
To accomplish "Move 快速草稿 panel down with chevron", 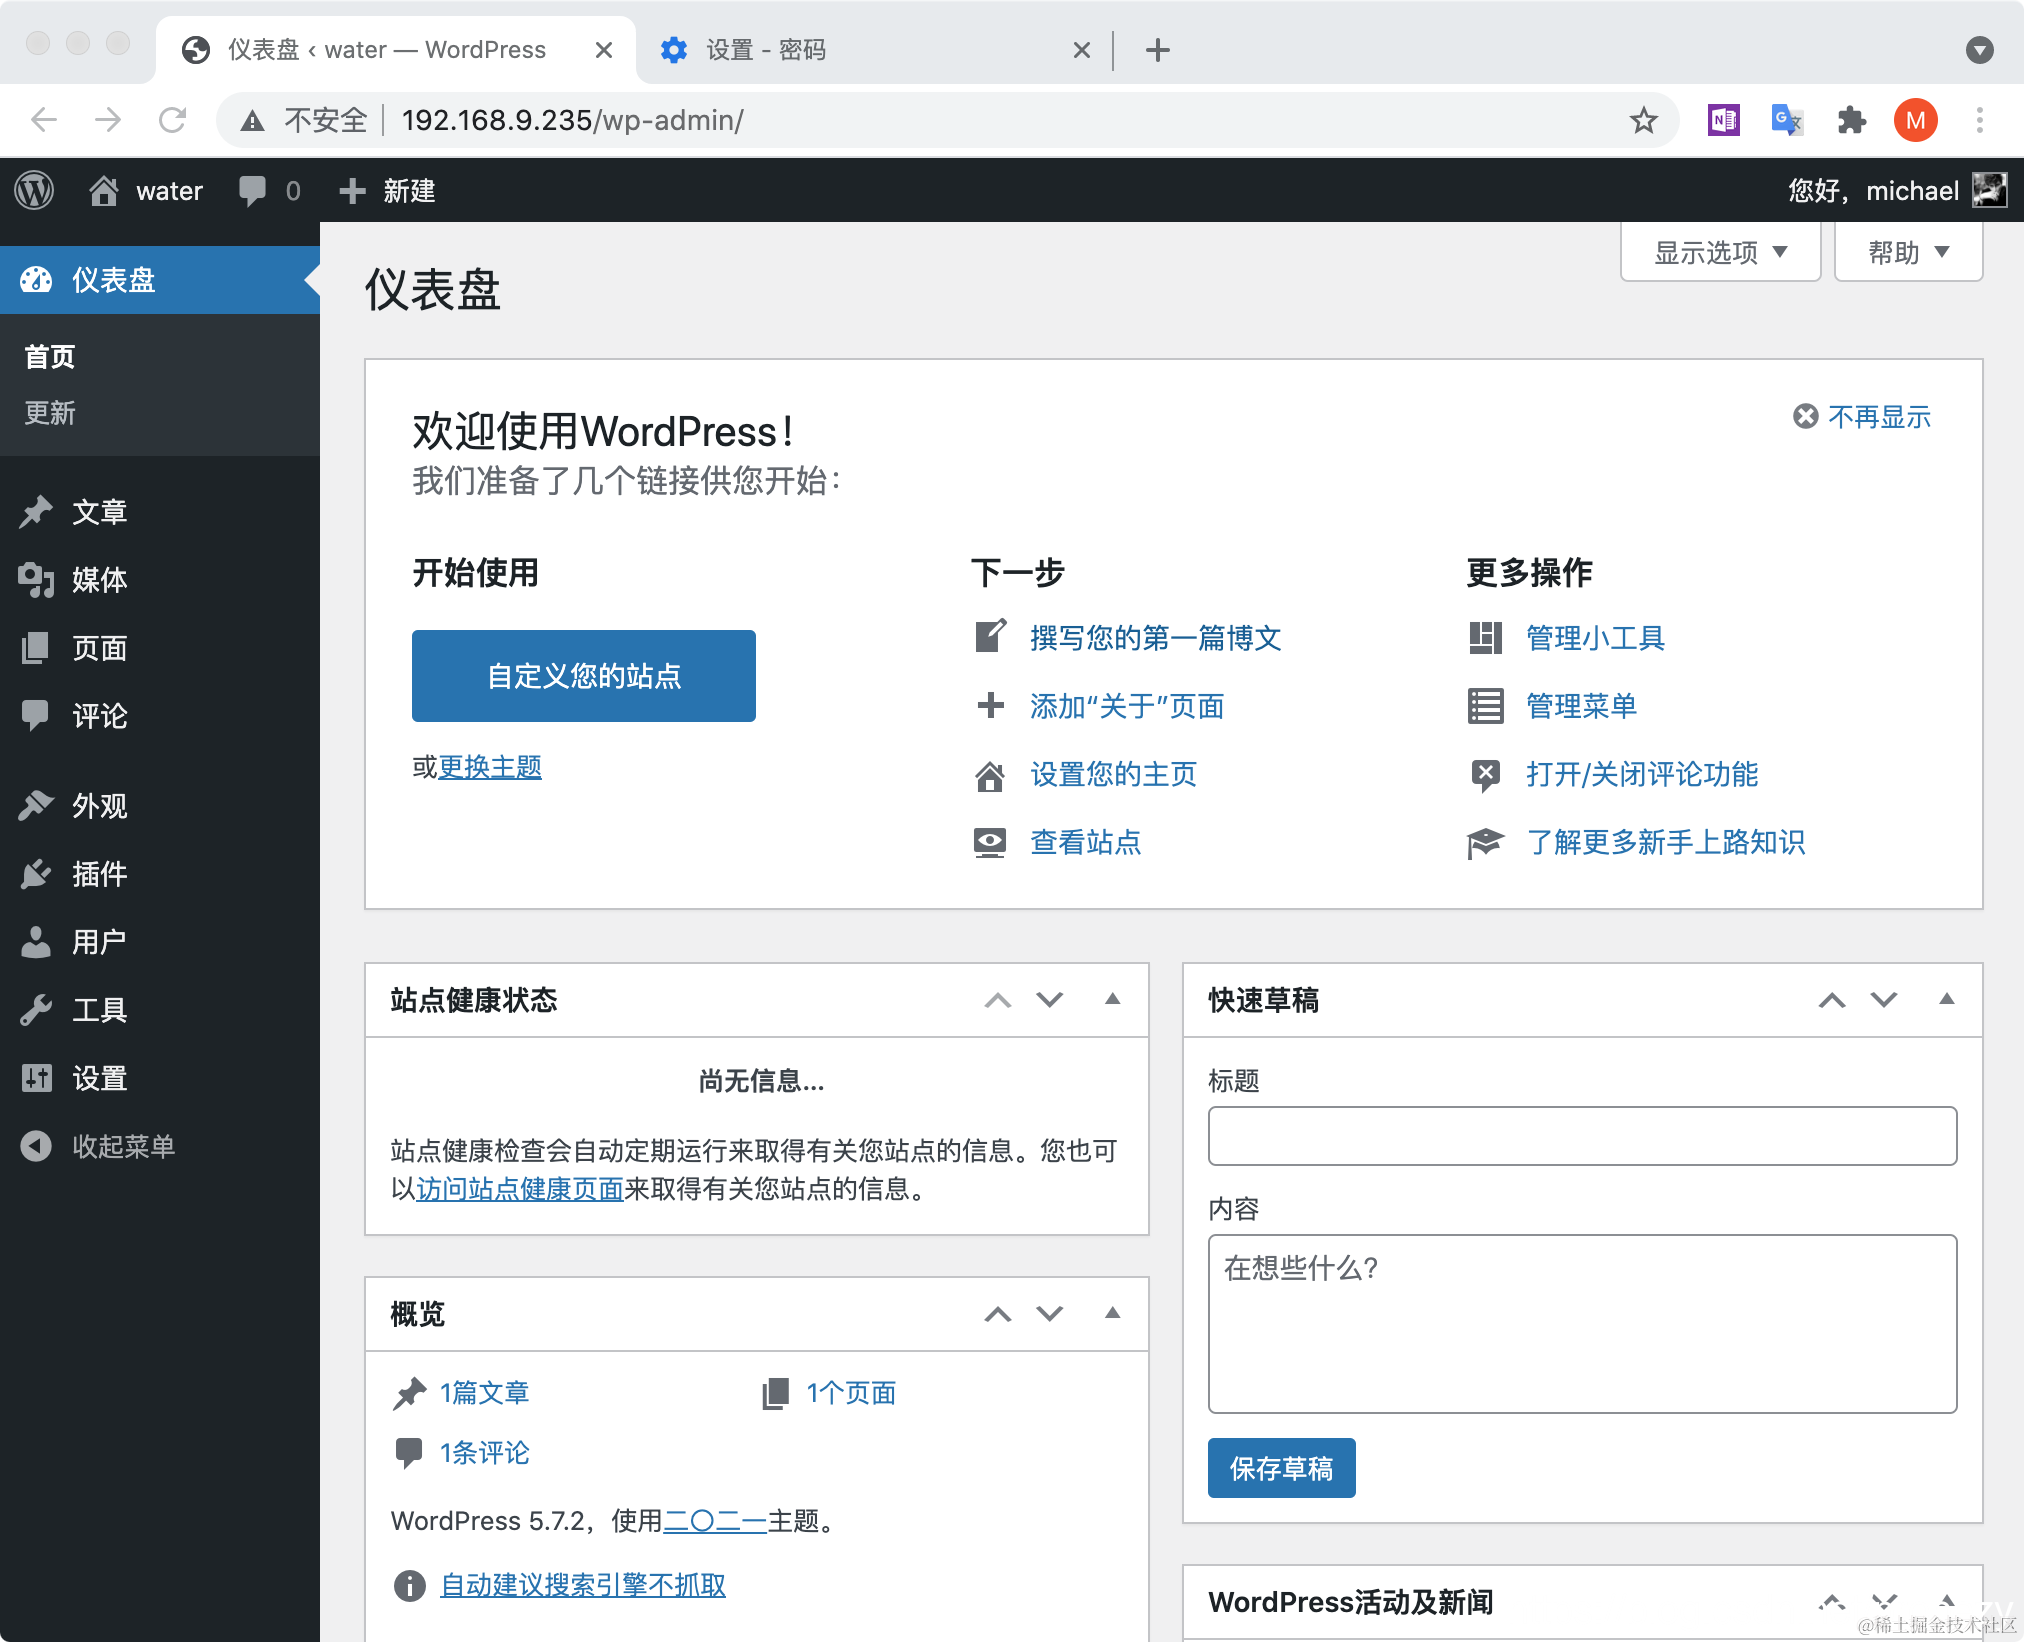I will (x=1884, y=999).
